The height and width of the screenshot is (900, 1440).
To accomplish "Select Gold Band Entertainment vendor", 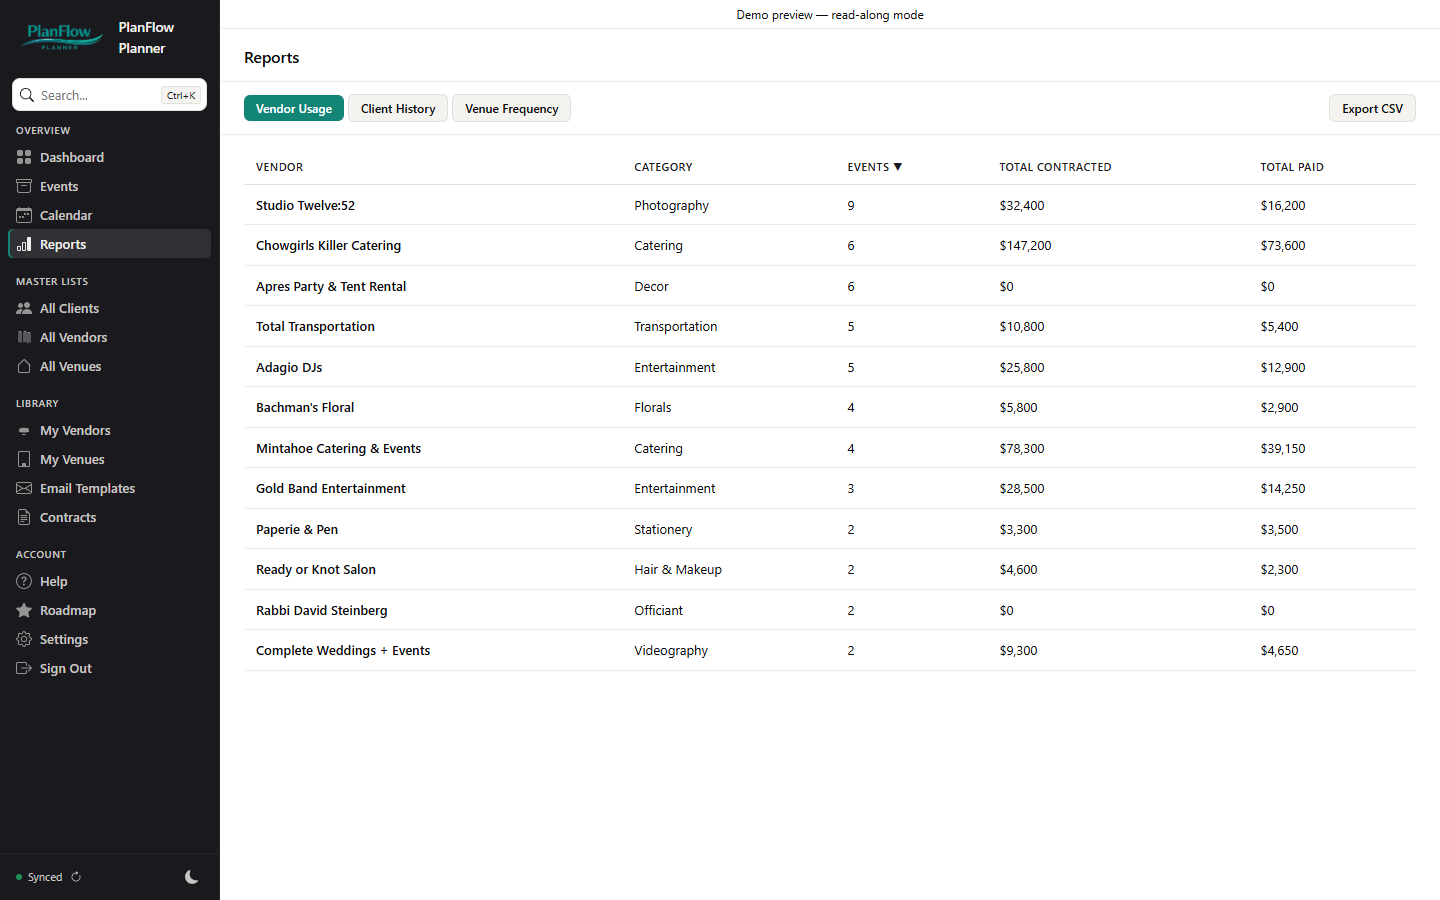I will coord(830,488).
